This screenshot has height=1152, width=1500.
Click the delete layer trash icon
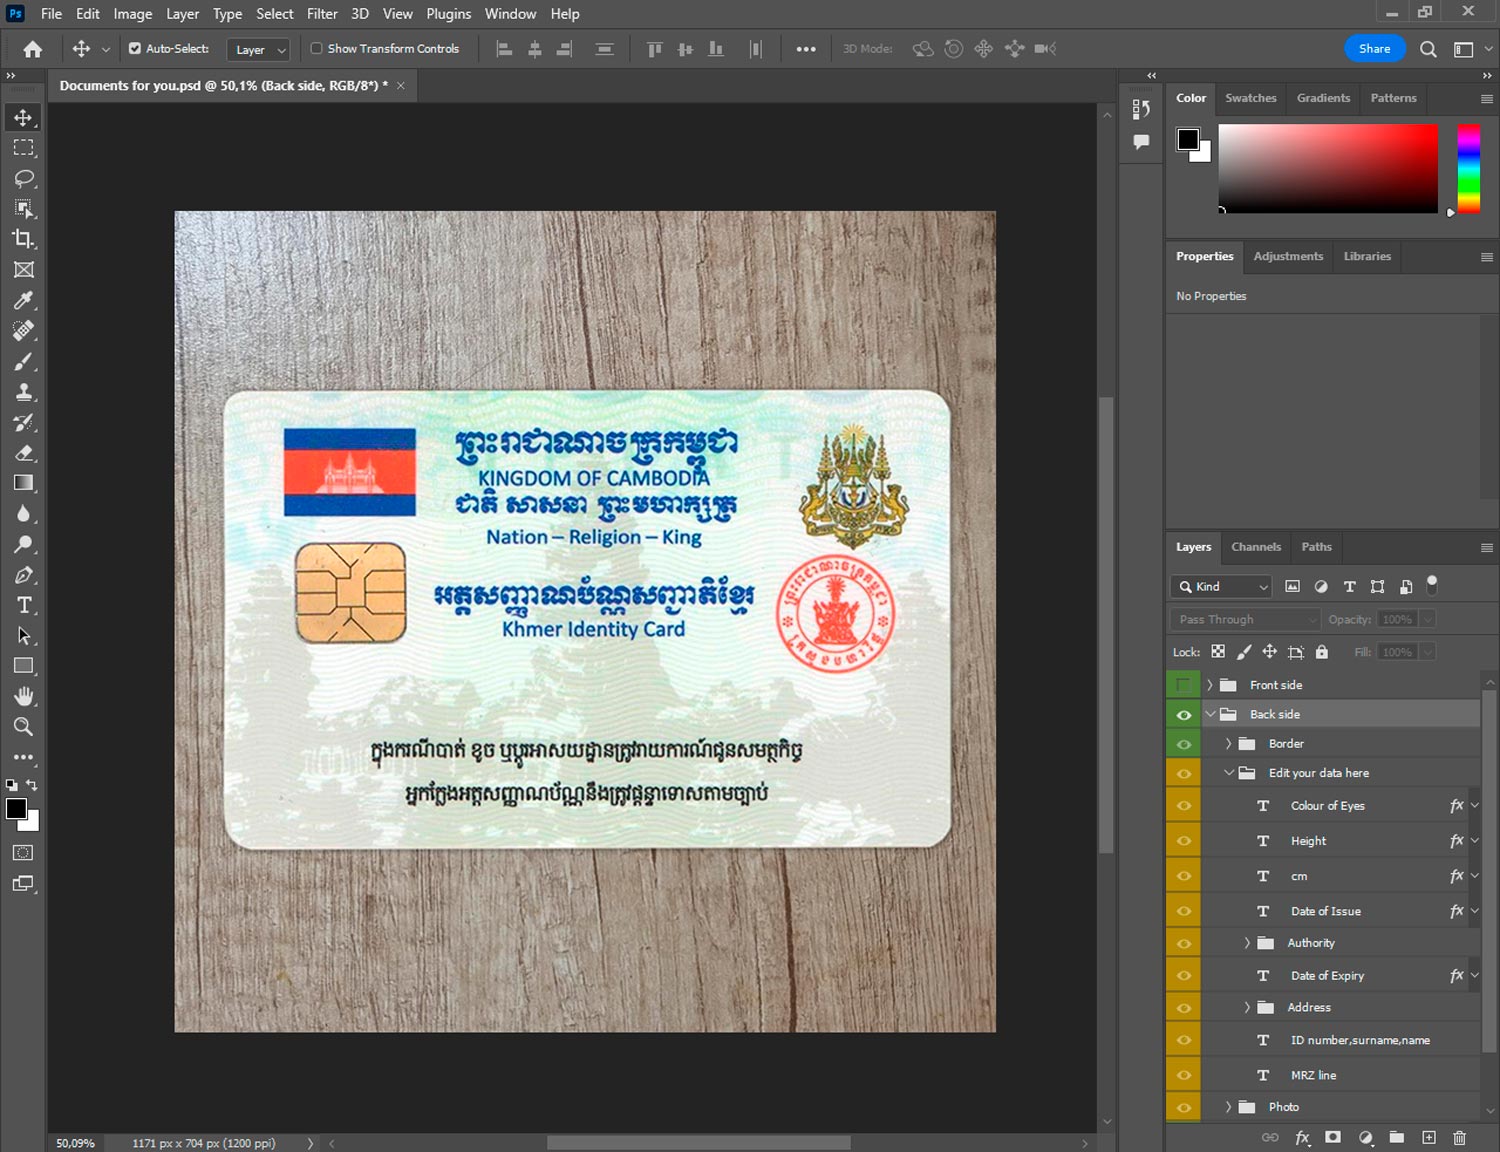click(1459, 1137)
